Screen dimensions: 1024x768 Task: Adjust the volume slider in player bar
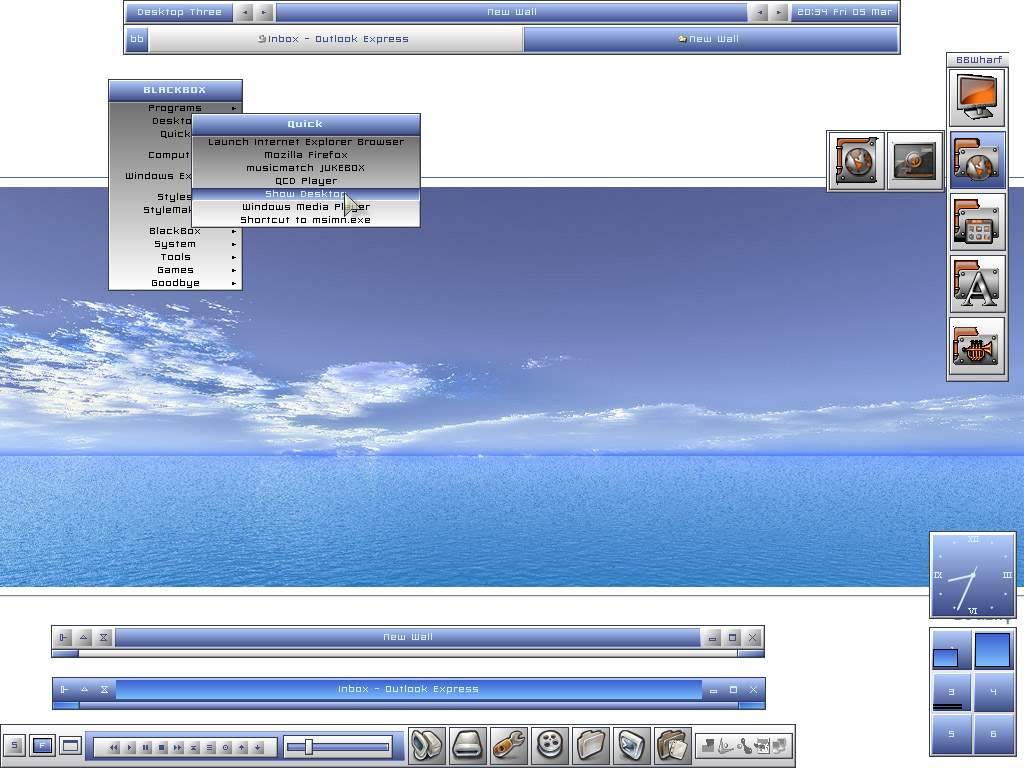309,746
